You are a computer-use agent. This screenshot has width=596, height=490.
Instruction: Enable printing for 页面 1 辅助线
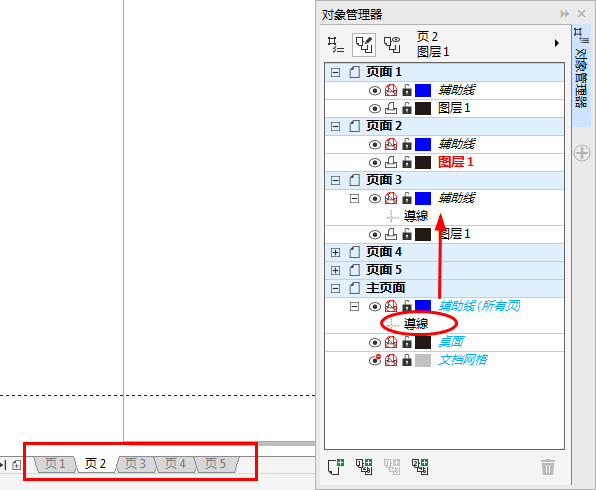click(x=391, y=90)
